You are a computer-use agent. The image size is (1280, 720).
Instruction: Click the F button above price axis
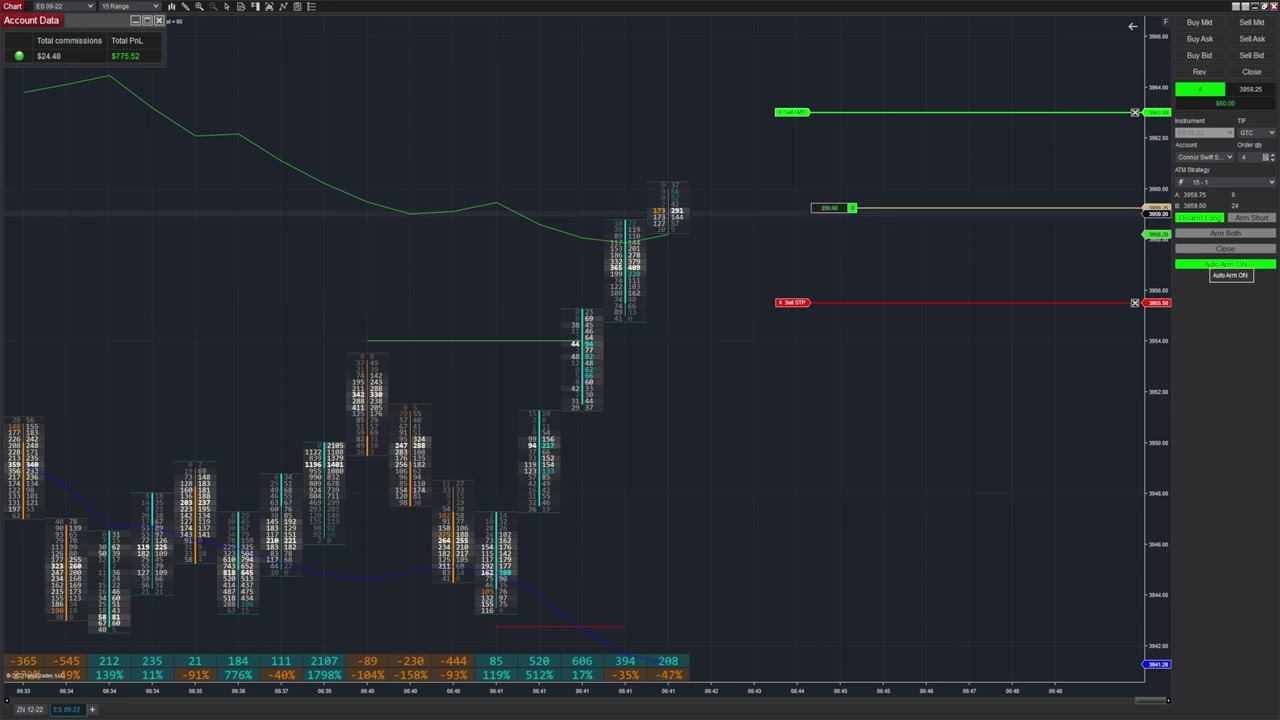coord(1165,22)
